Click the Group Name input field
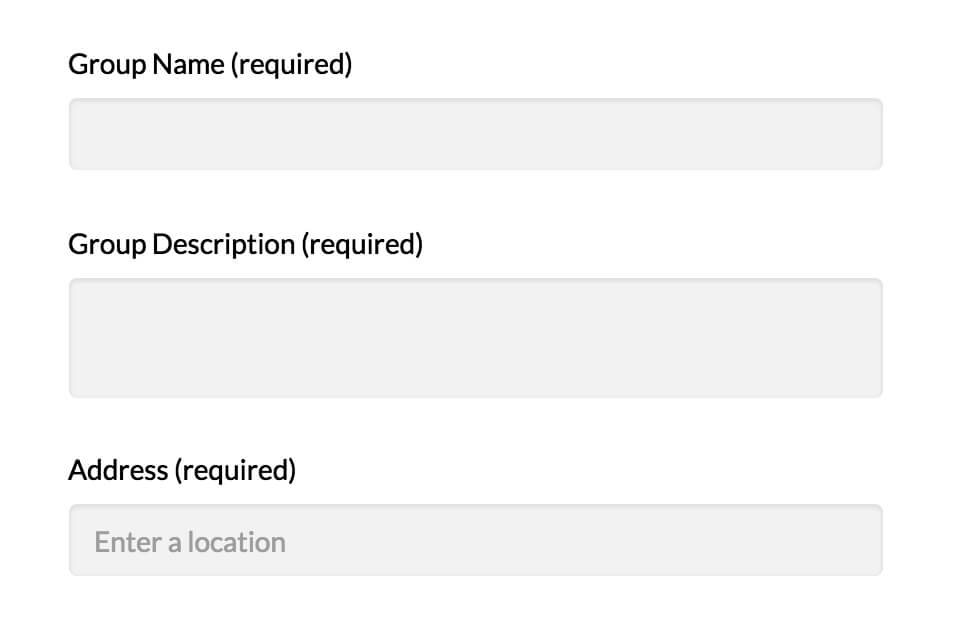The image size is (960, 640). point(475,134)
